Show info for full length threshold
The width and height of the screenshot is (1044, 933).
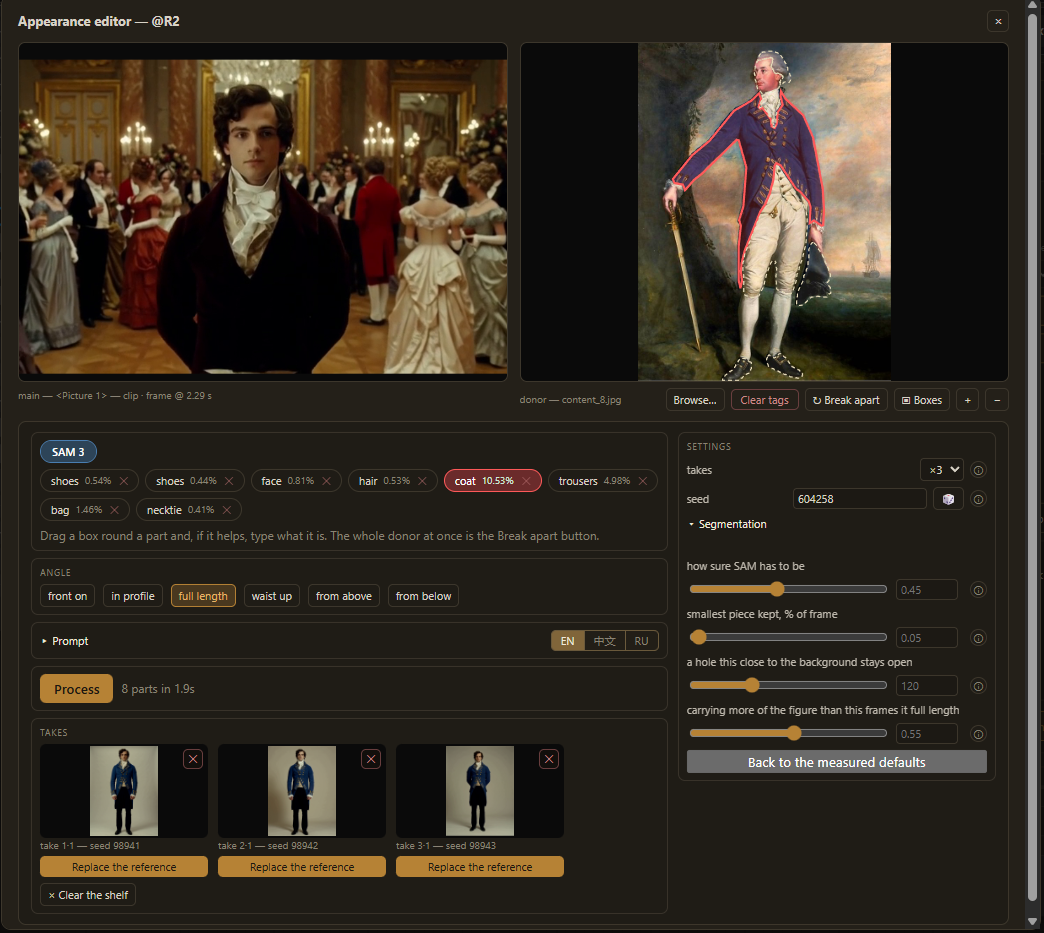(x=978, y=734)
